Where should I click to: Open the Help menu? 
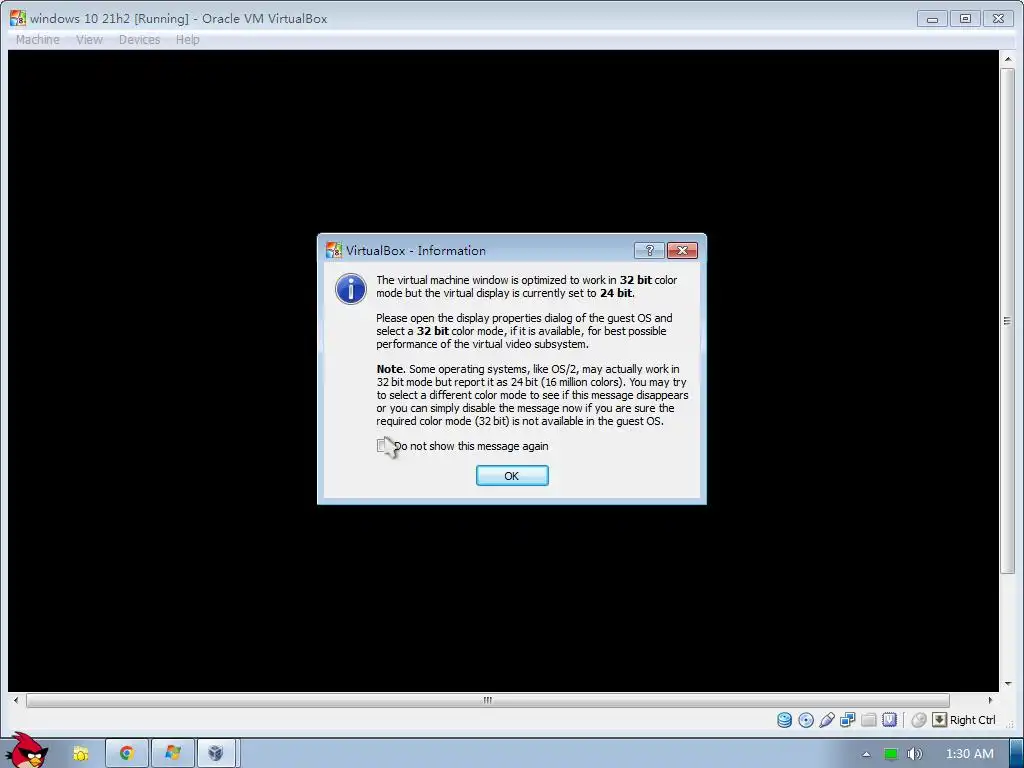pyautogui.click(x=187, y=40)
